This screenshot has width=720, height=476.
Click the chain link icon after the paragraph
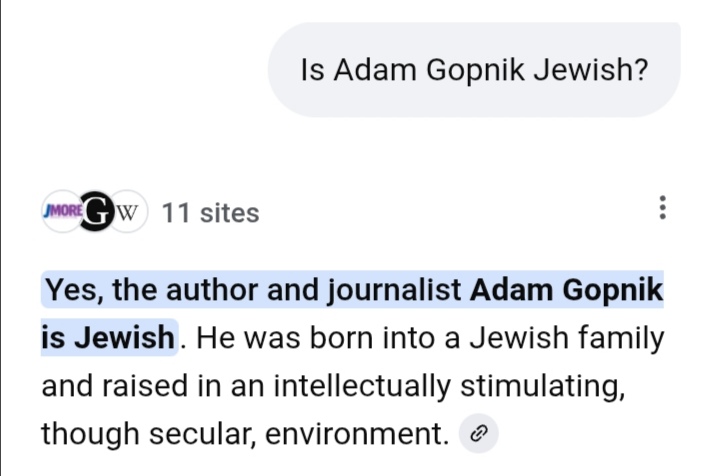coord(478,433)
